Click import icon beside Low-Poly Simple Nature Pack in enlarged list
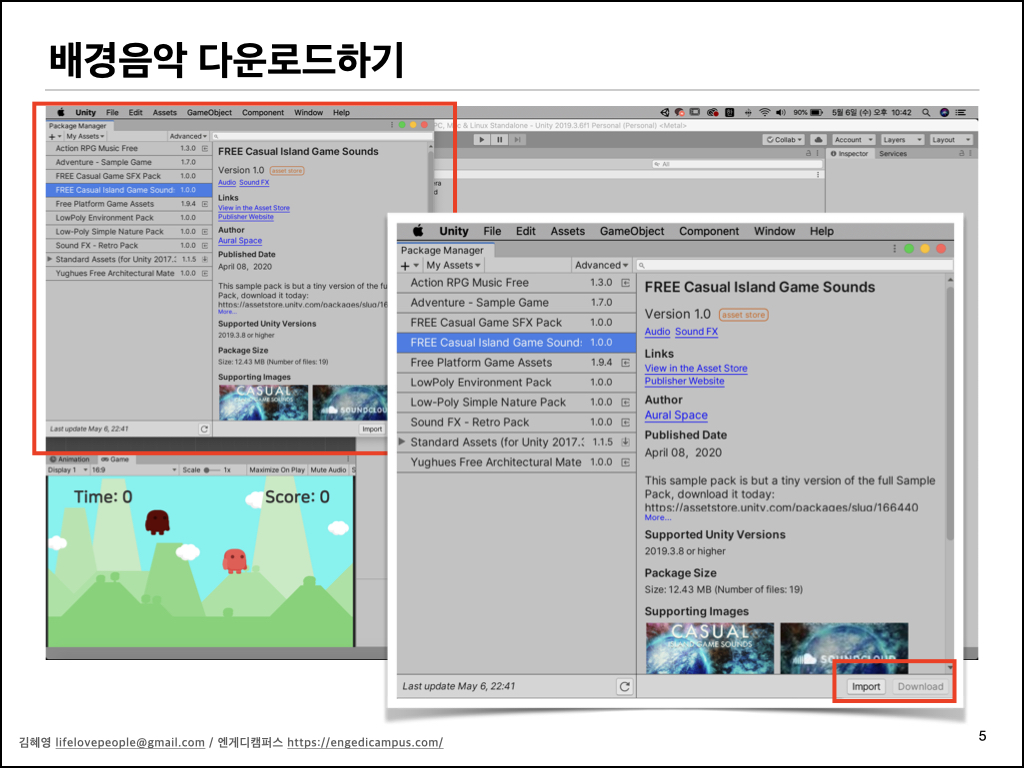The image size is (1024, 768). [x=626, y=402]
